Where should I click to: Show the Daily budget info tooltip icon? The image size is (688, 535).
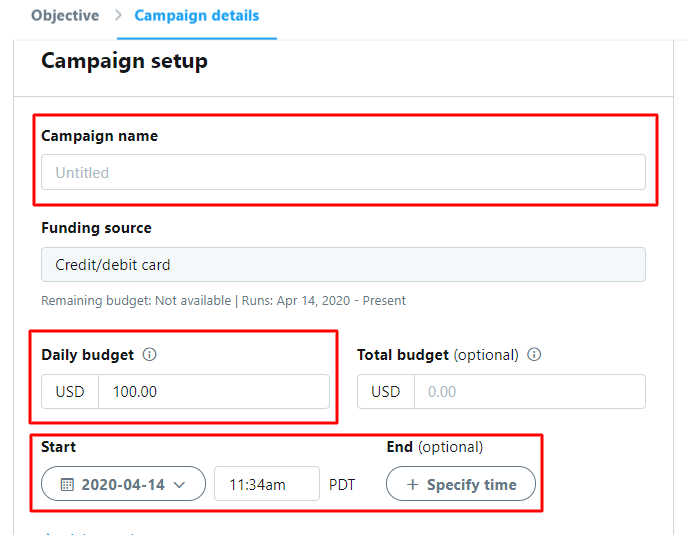click(150, 354)
